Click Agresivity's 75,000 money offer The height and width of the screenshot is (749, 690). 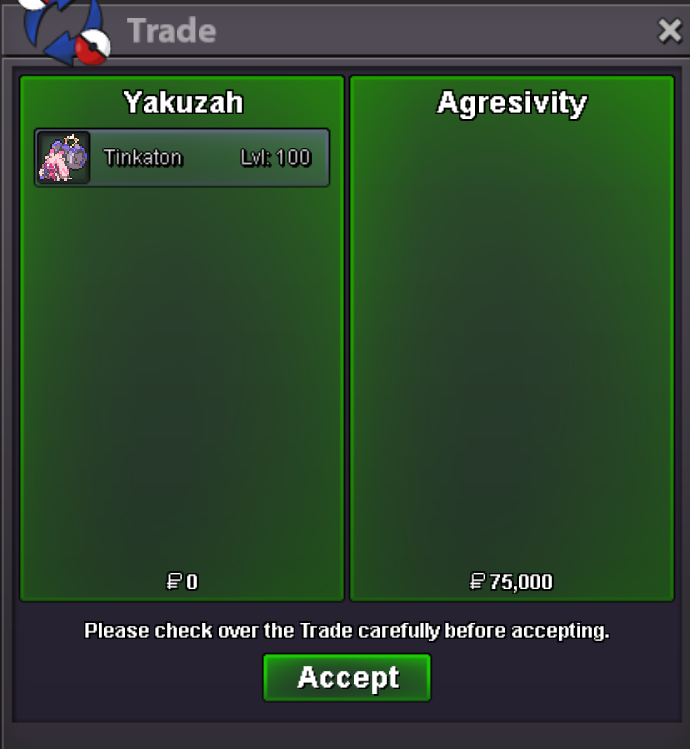[x=521, y=582]
